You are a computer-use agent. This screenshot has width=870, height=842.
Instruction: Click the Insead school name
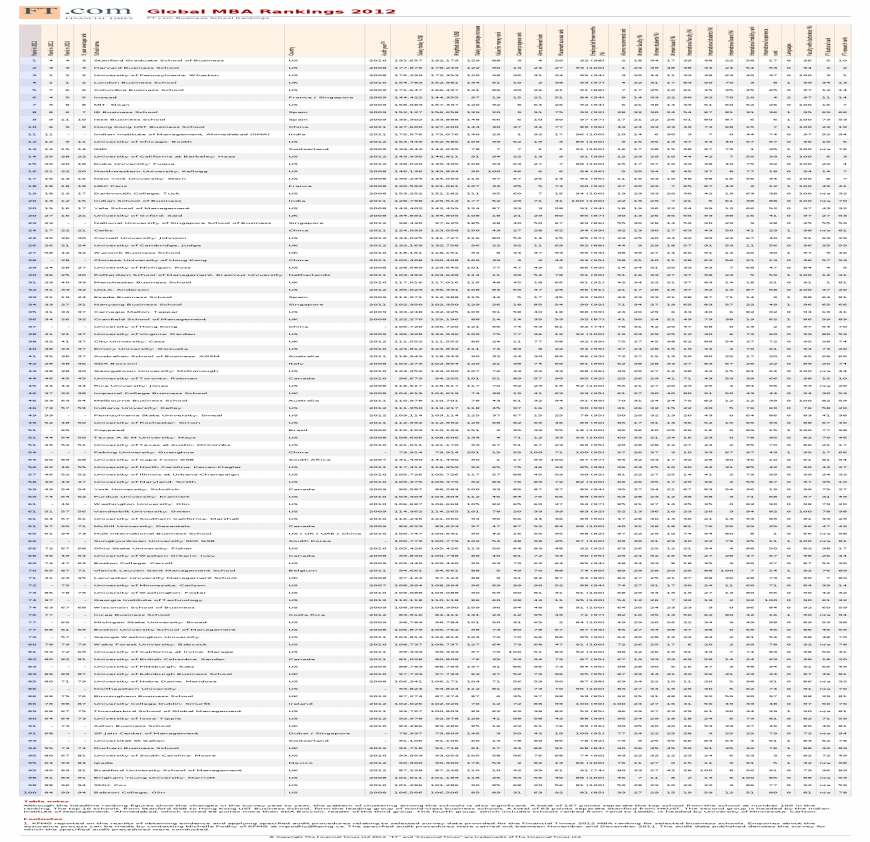click(x=105, y=97)
